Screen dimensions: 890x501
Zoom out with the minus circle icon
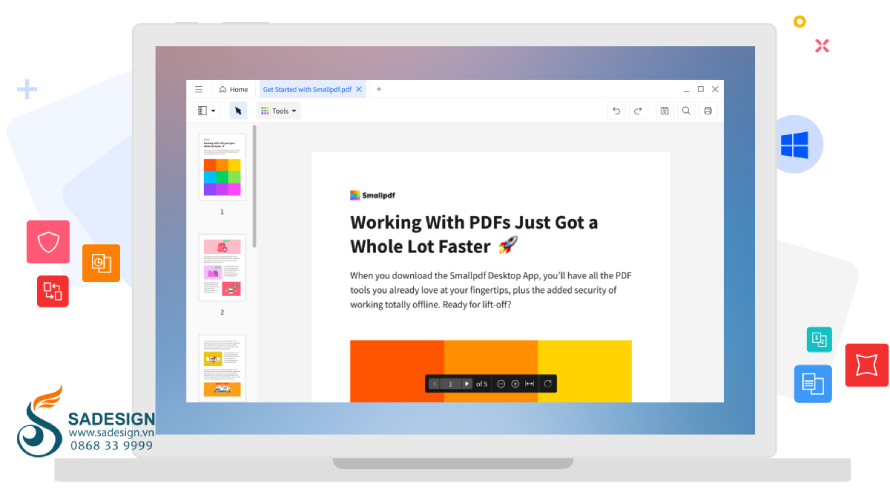tap(501, 384)
